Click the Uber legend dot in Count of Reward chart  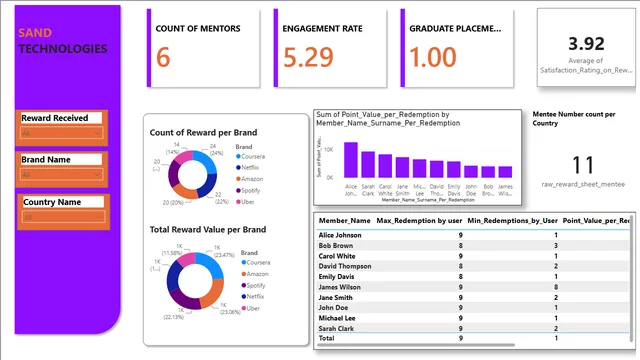pos(238,202)
